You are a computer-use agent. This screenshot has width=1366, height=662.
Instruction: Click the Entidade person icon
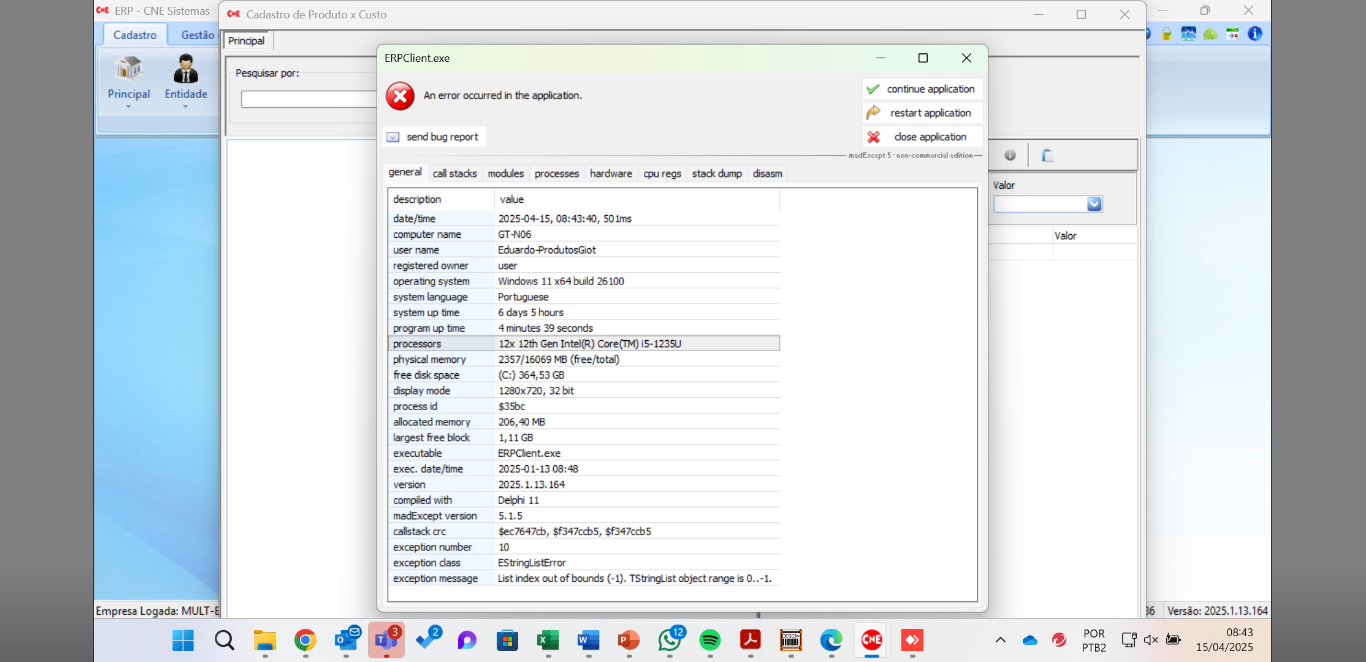click(185, 69)
